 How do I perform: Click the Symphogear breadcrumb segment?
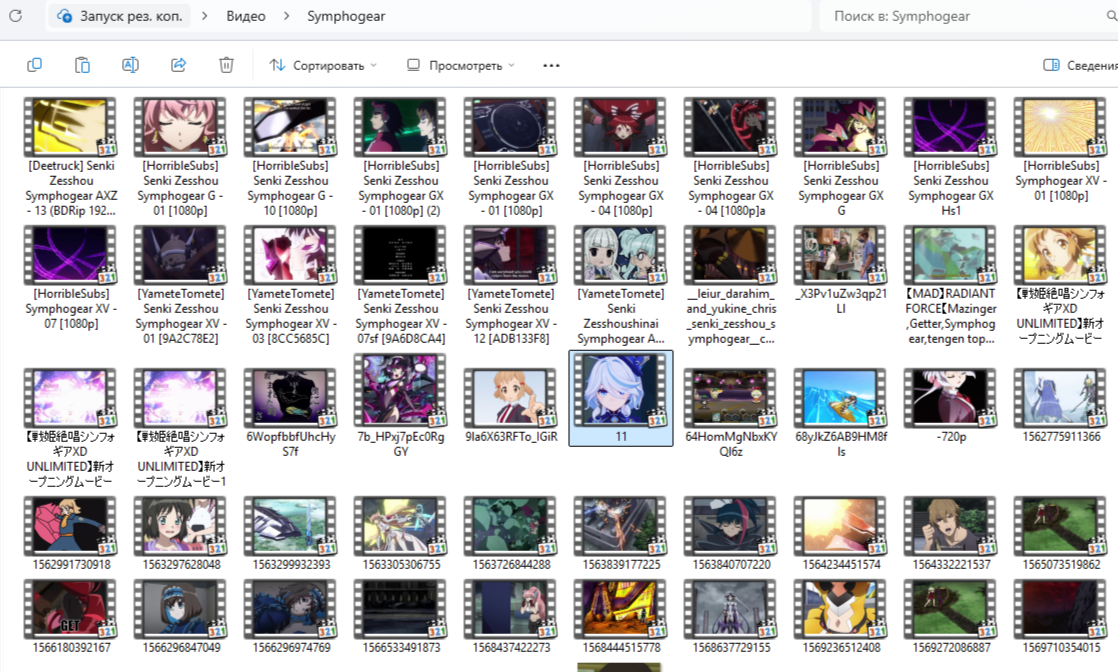pyautogui.click(x=347, y=16)
